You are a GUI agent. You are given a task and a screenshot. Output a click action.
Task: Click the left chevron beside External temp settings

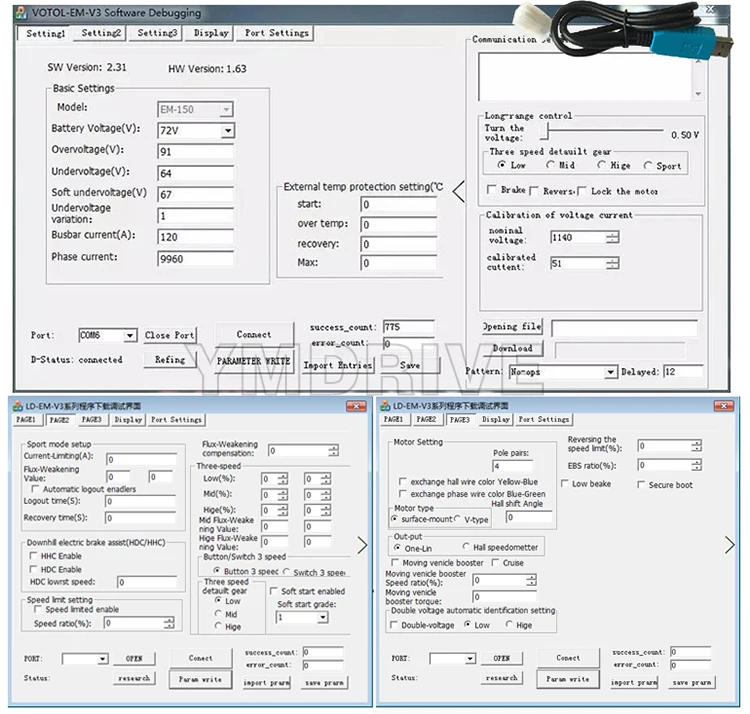(459, 192)
